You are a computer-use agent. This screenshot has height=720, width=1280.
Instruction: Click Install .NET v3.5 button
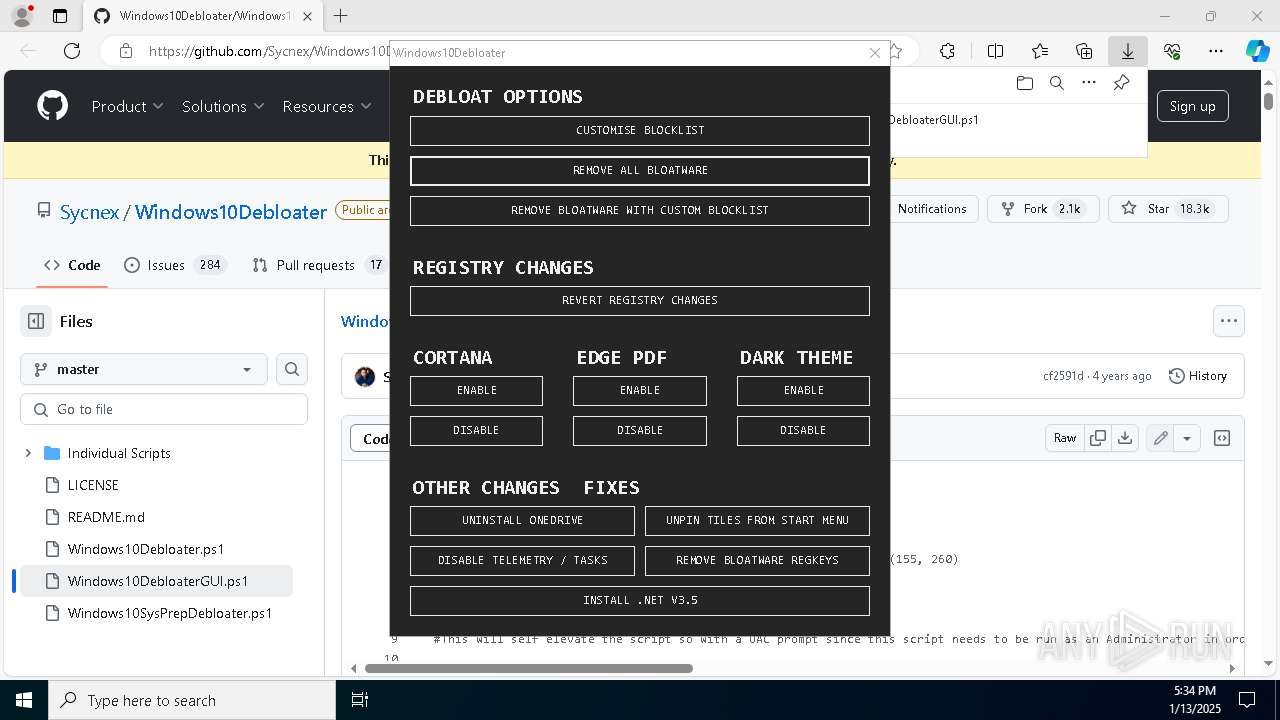[x=640, y=601]
